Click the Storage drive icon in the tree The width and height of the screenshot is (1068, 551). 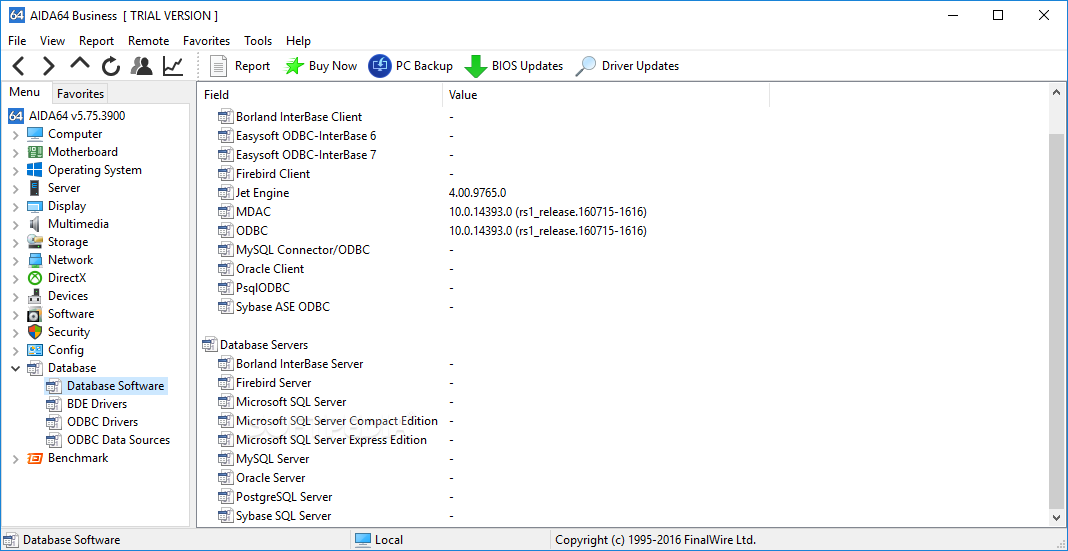click(x=35, y=242)
